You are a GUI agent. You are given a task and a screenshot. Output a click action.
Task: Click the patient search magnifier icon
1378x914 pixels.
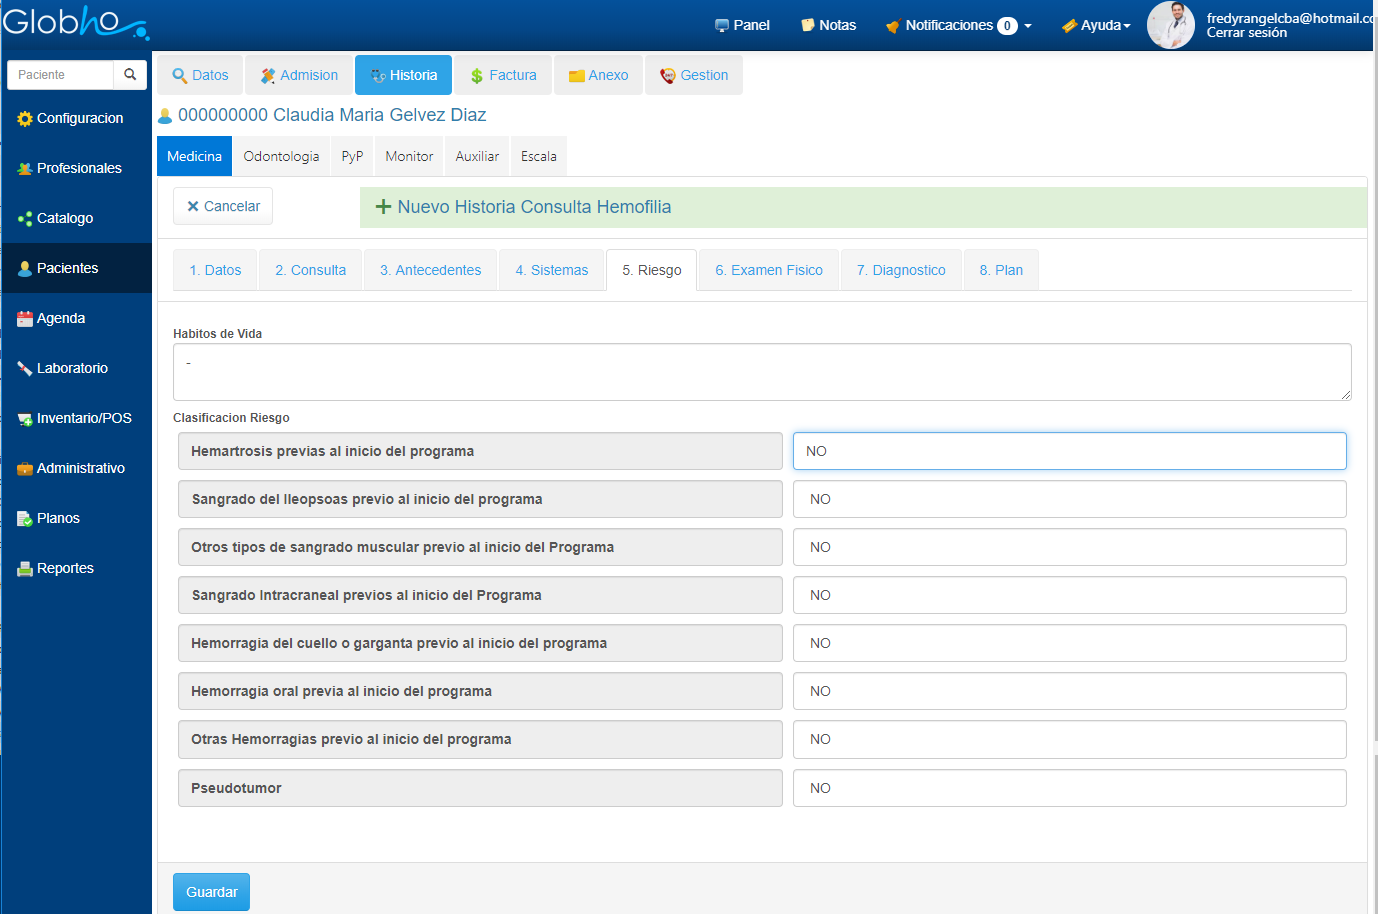click(x=130, y=75)
